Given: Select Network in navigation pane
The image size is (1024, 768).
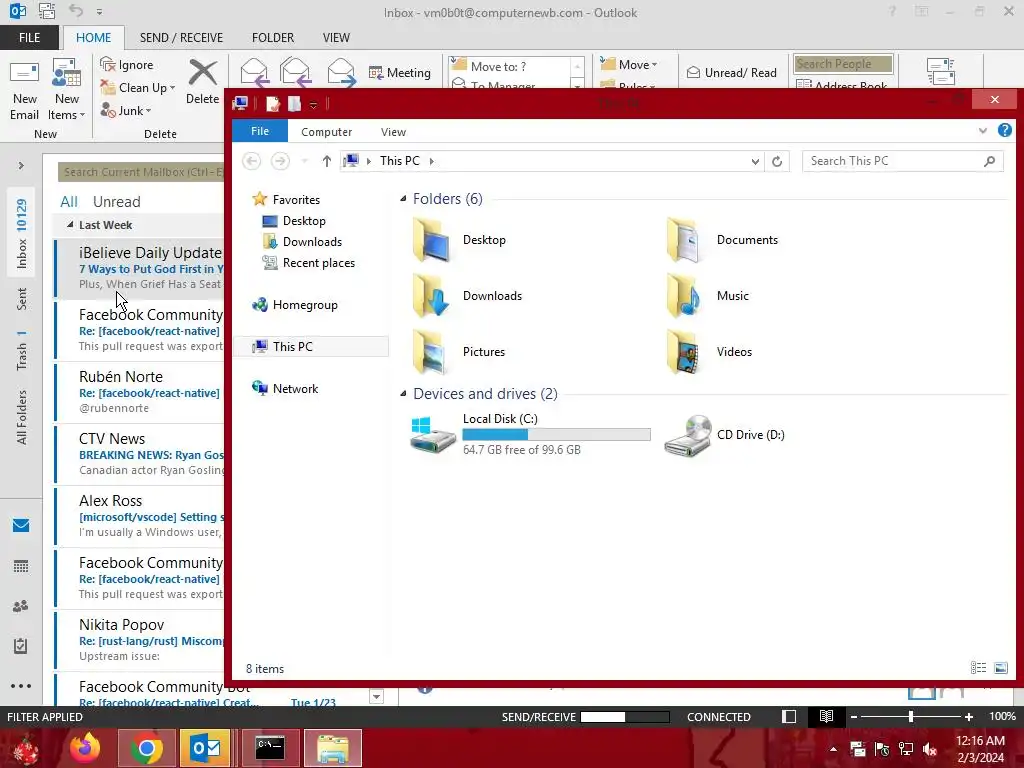Looking at the screenshot, I should (285, 388).
